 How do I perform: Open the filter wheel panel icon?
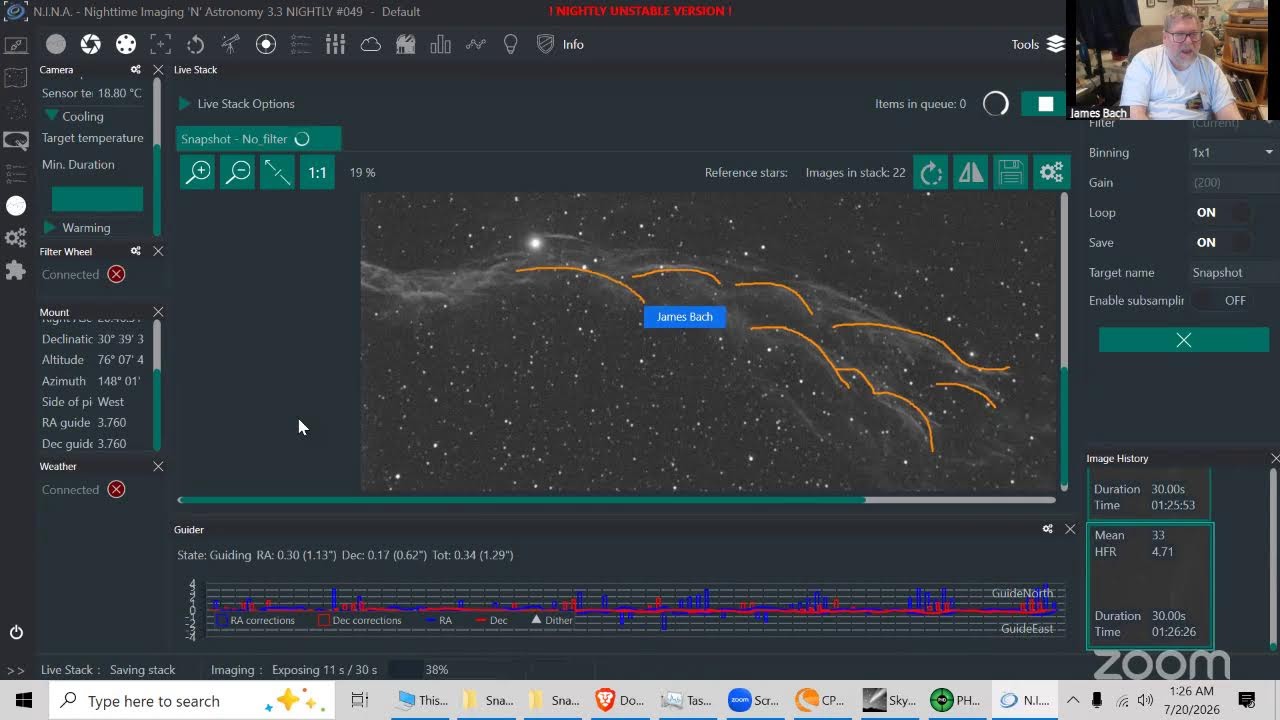[x=126, y=44]
